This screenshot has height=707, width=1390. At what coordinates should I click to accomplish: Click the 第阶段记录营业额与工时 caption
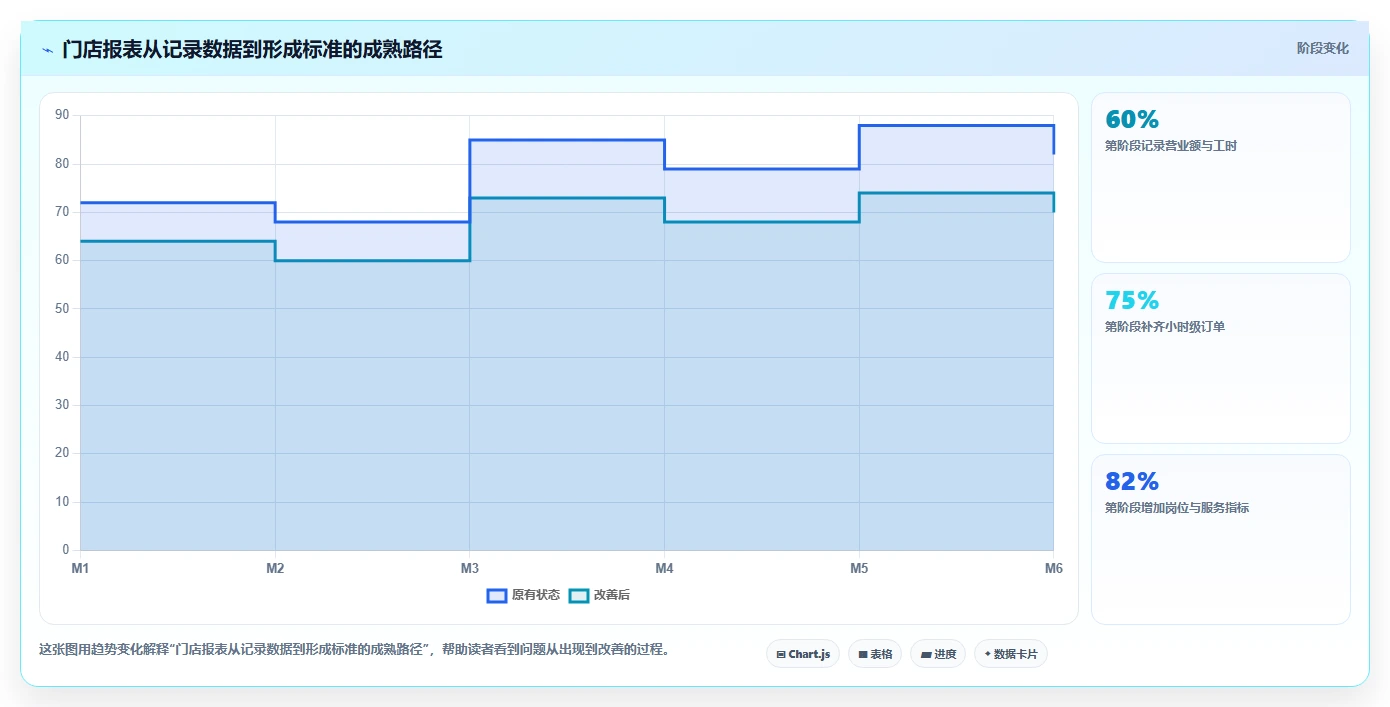[x=1171, y=146]
